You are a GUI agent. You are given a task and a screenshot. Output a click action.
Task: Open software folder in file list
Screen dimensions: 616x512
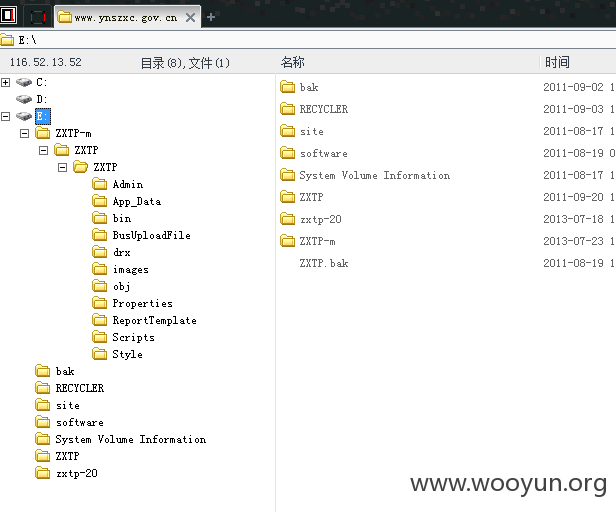coord(324,153)
